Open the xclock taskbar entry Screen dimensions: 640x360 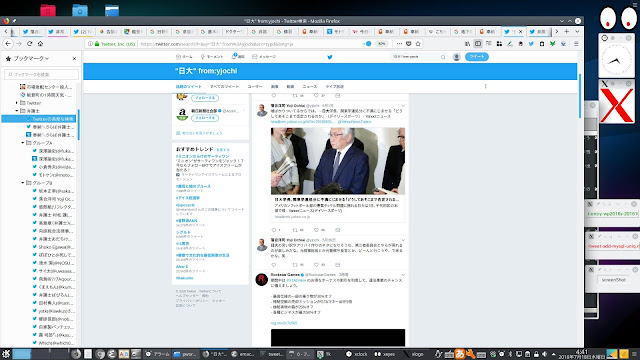coord(357,354)
